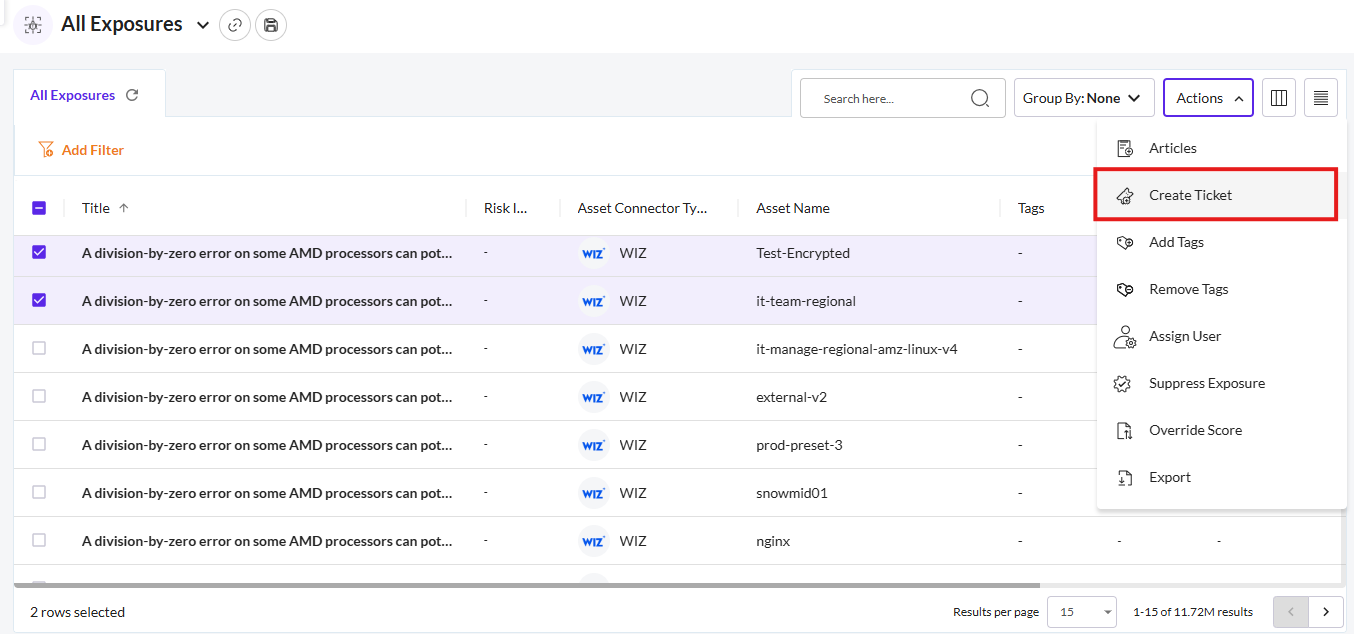Screen dimensions: 1354x634
Task: Expand the All Exposures title dropdown arrow
Action: pos(203,25)
